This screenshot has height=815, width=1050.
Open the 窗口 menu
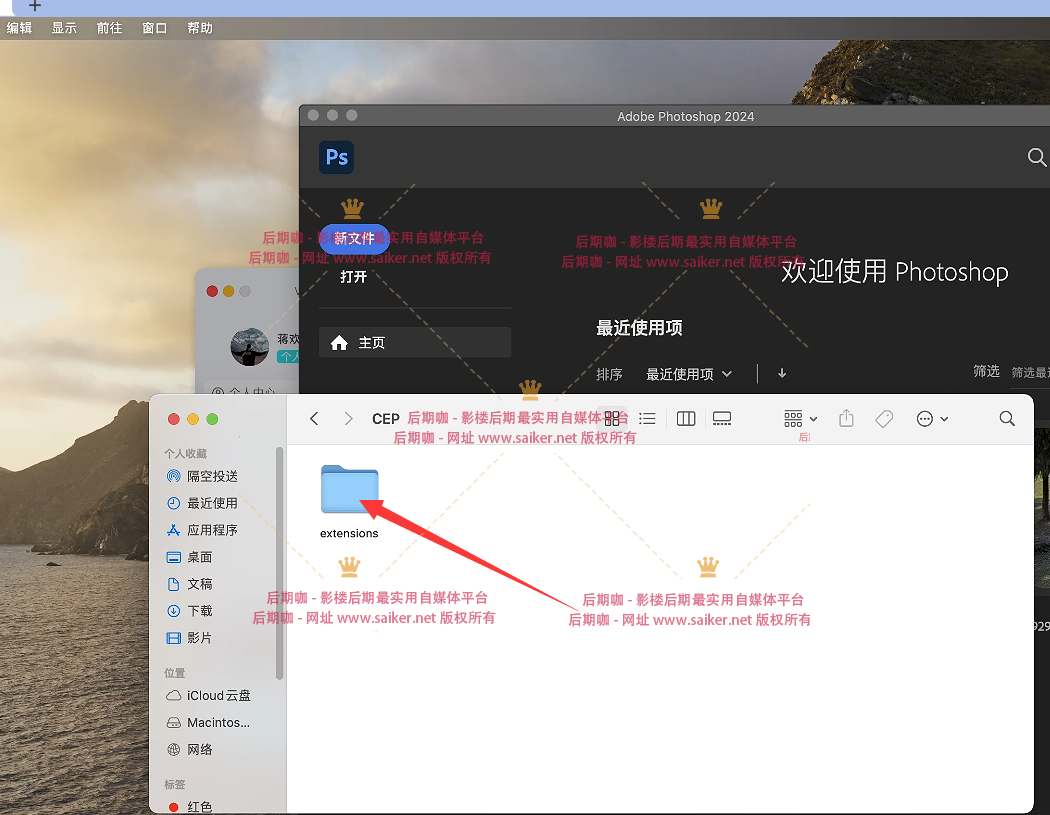pos(154,28)
